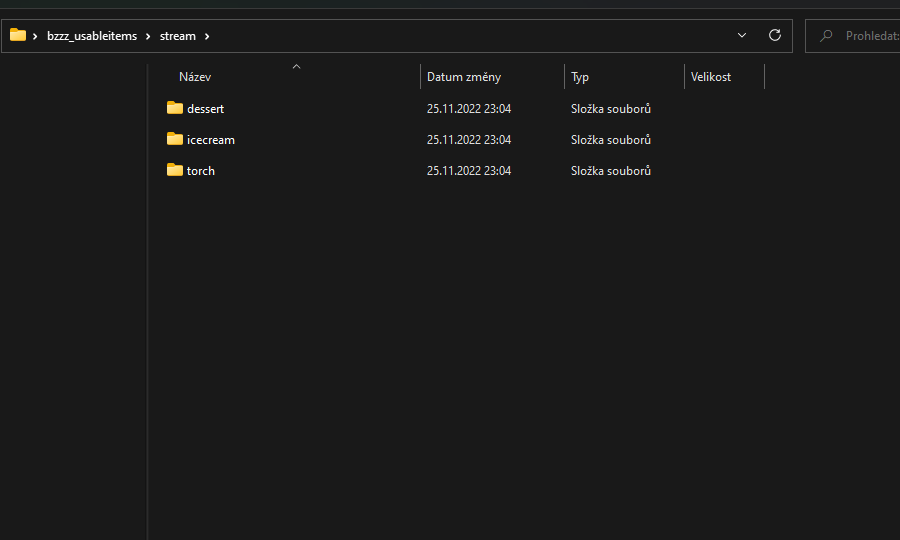Viewport: 900px width, 540px height.
Task: Refresh the current folder view
Action: pyautogui.click(x=774, y=35)
